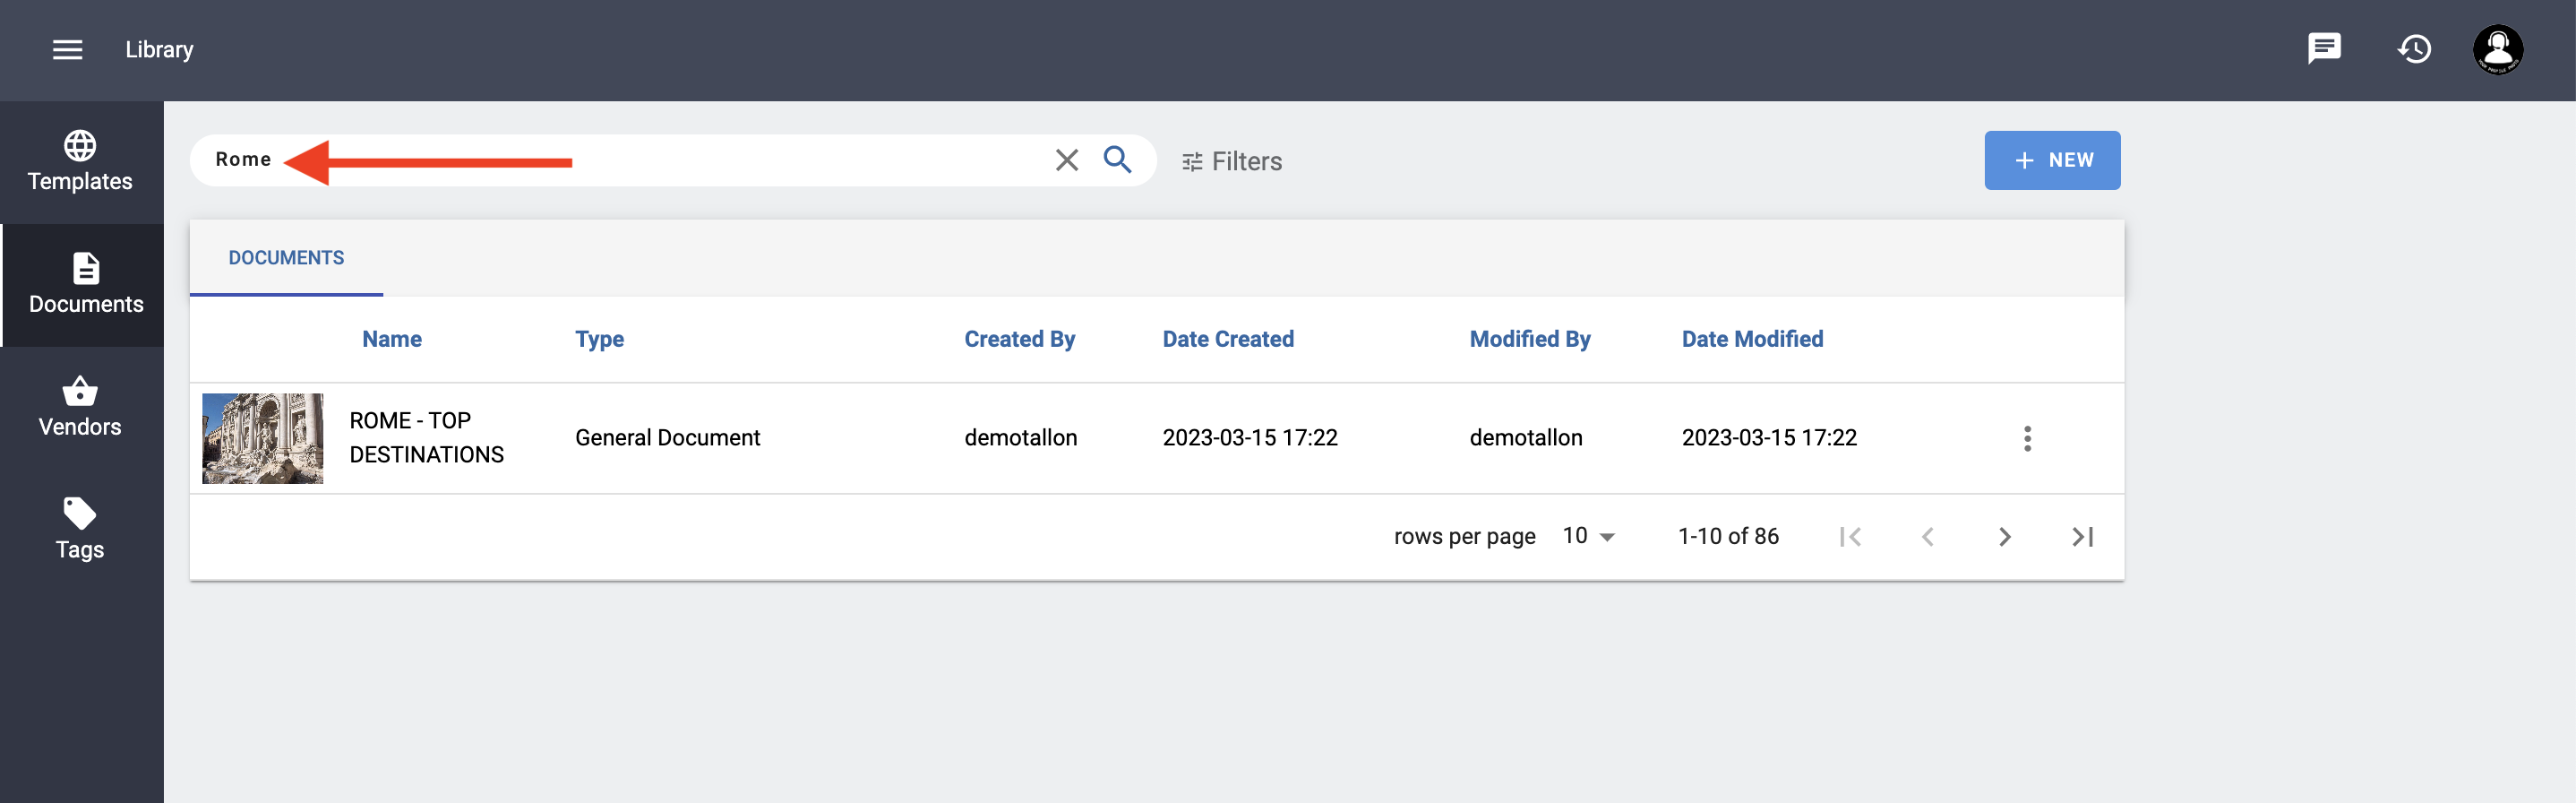Click Modified By cell demotallon

1525,437
